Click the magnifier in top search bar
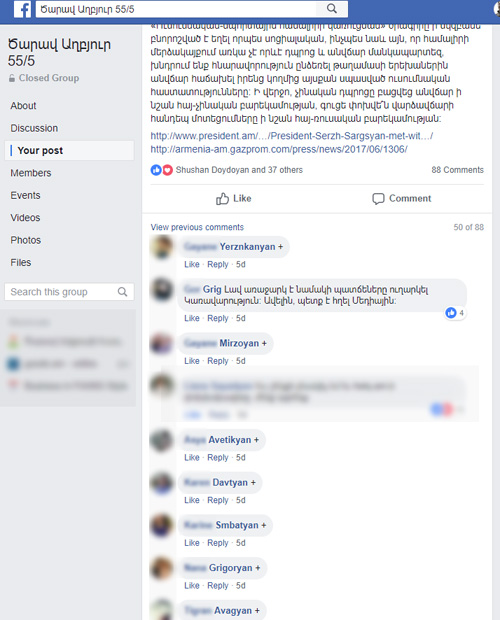This screenshot has width=500, height=620. [332, 9]
